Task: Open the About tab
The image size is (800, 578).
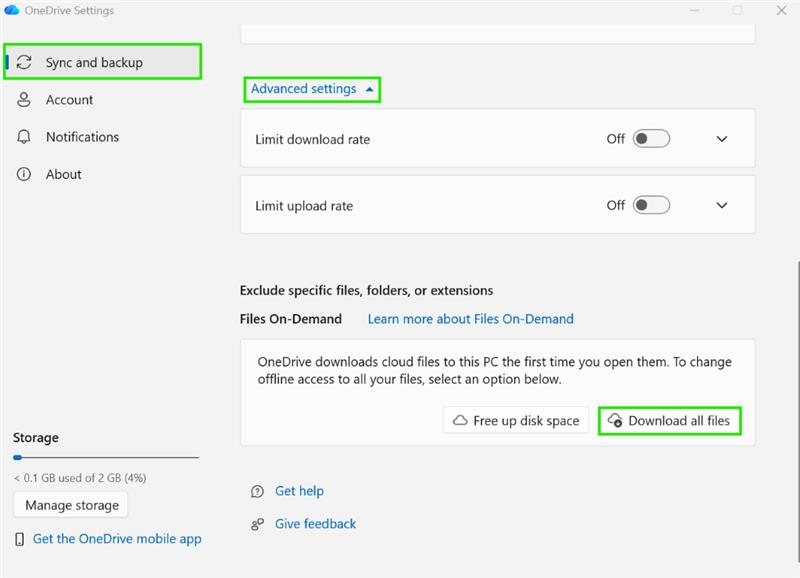Action: pyautogui.click(x=63, y=174)
